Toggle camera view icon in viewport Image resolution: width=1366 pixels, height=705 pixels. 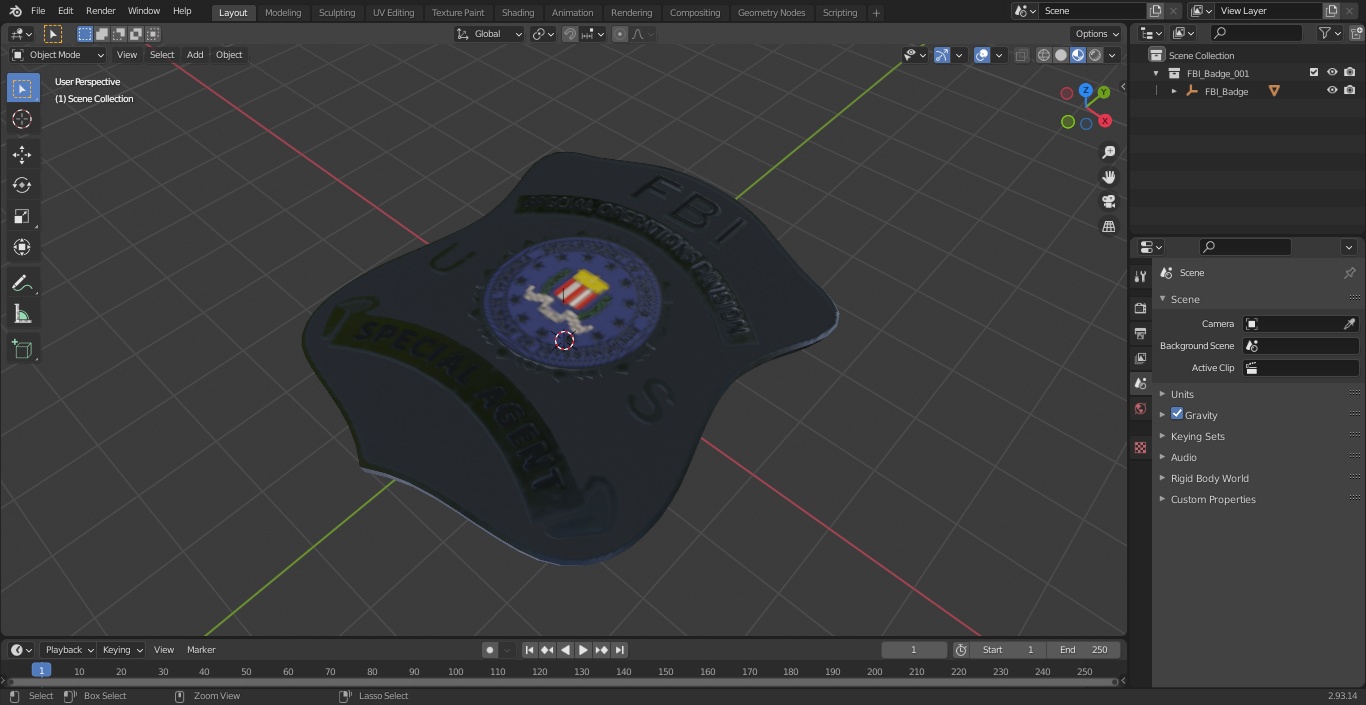pos(1108,202)
